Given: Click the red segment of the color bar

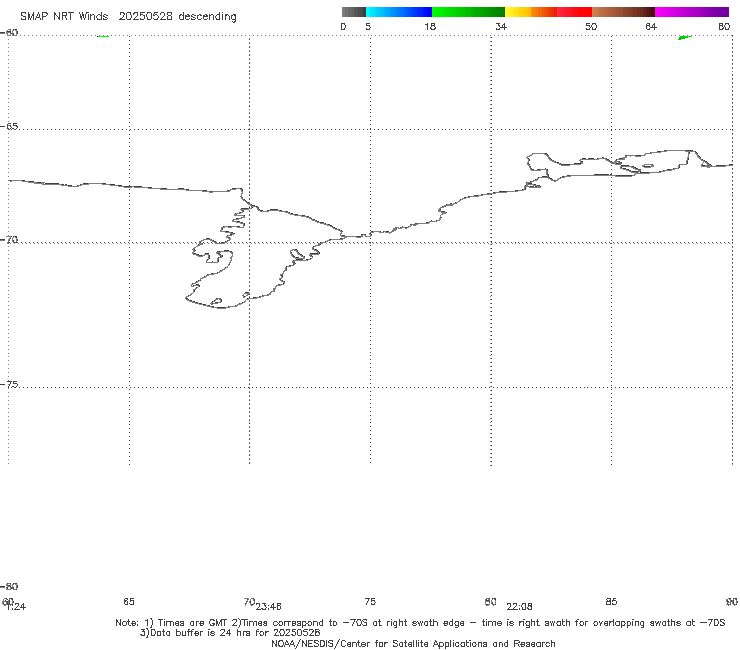Looking at the screenshot, I should pos(574,12).
